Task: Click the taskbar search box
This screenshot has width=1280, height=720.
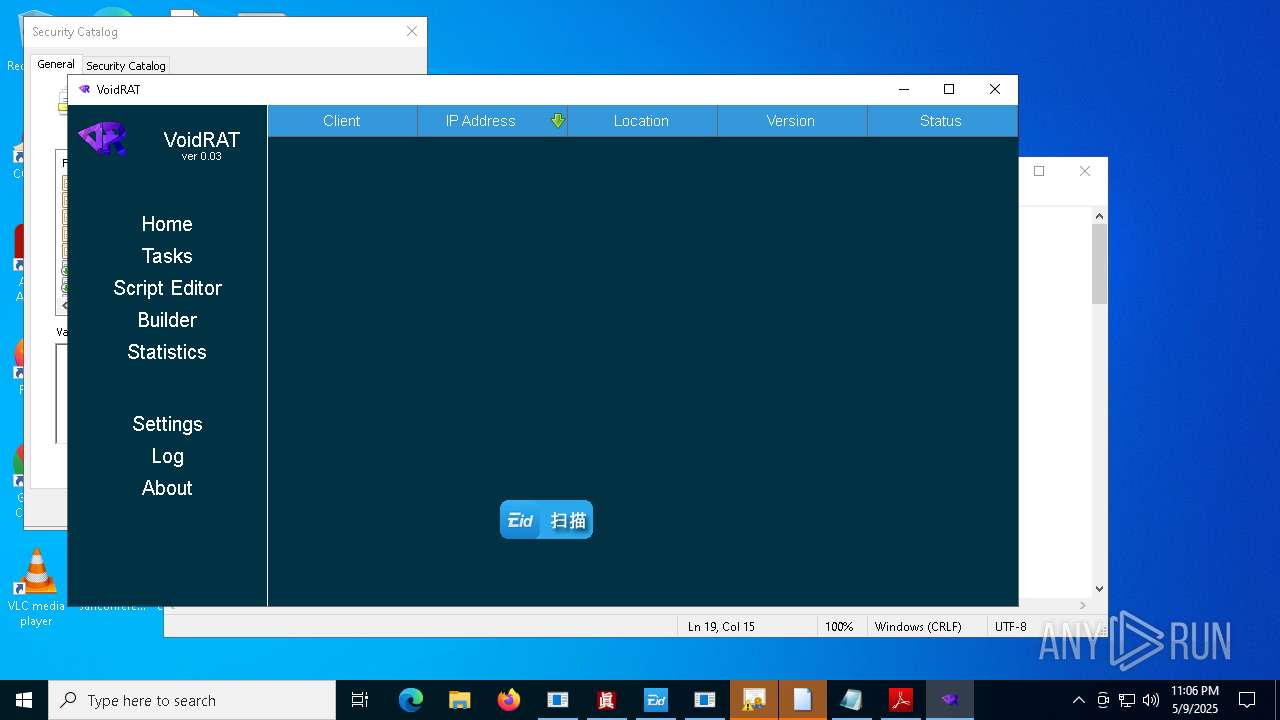Action: coord(192,700)
